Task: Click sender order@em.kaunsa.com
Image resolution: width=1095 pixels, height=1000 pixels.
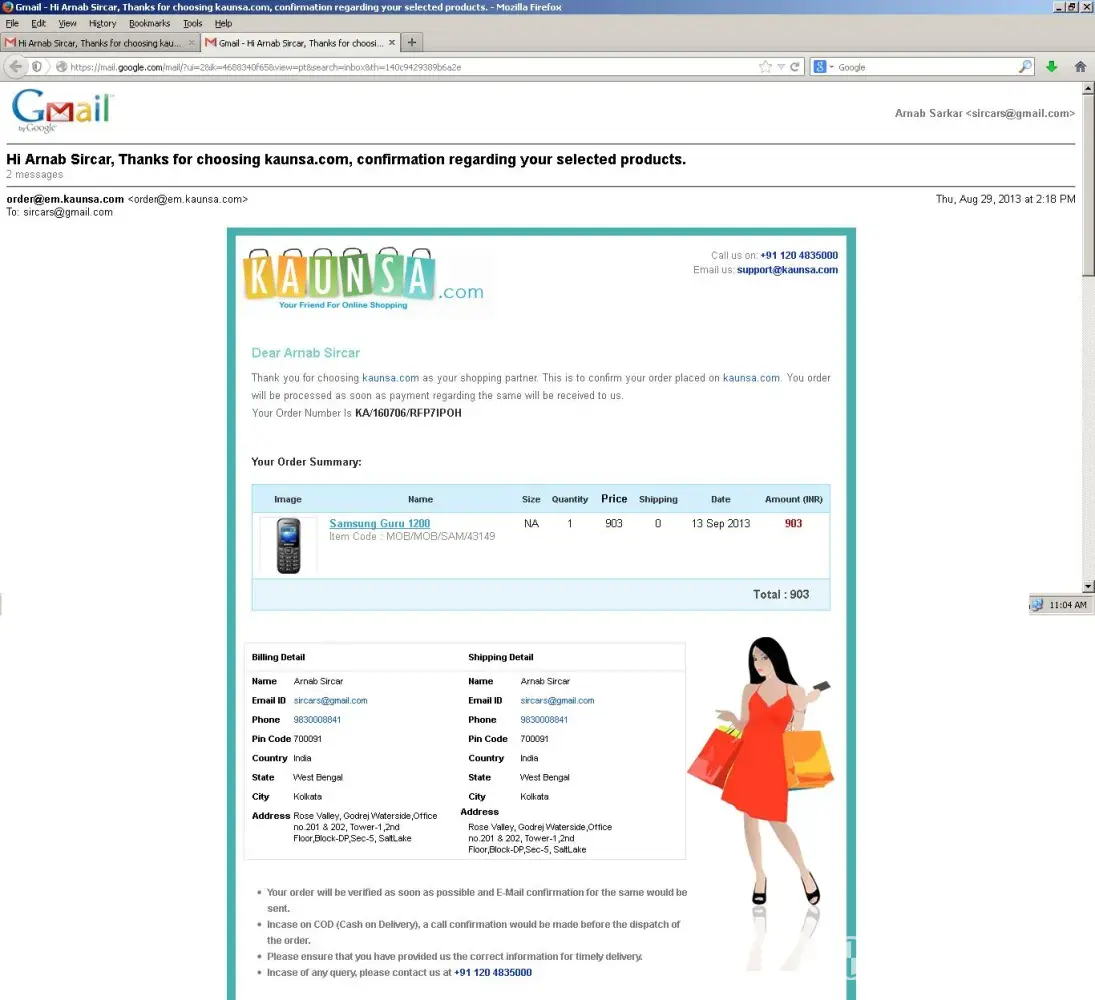Action: [65, 199]
